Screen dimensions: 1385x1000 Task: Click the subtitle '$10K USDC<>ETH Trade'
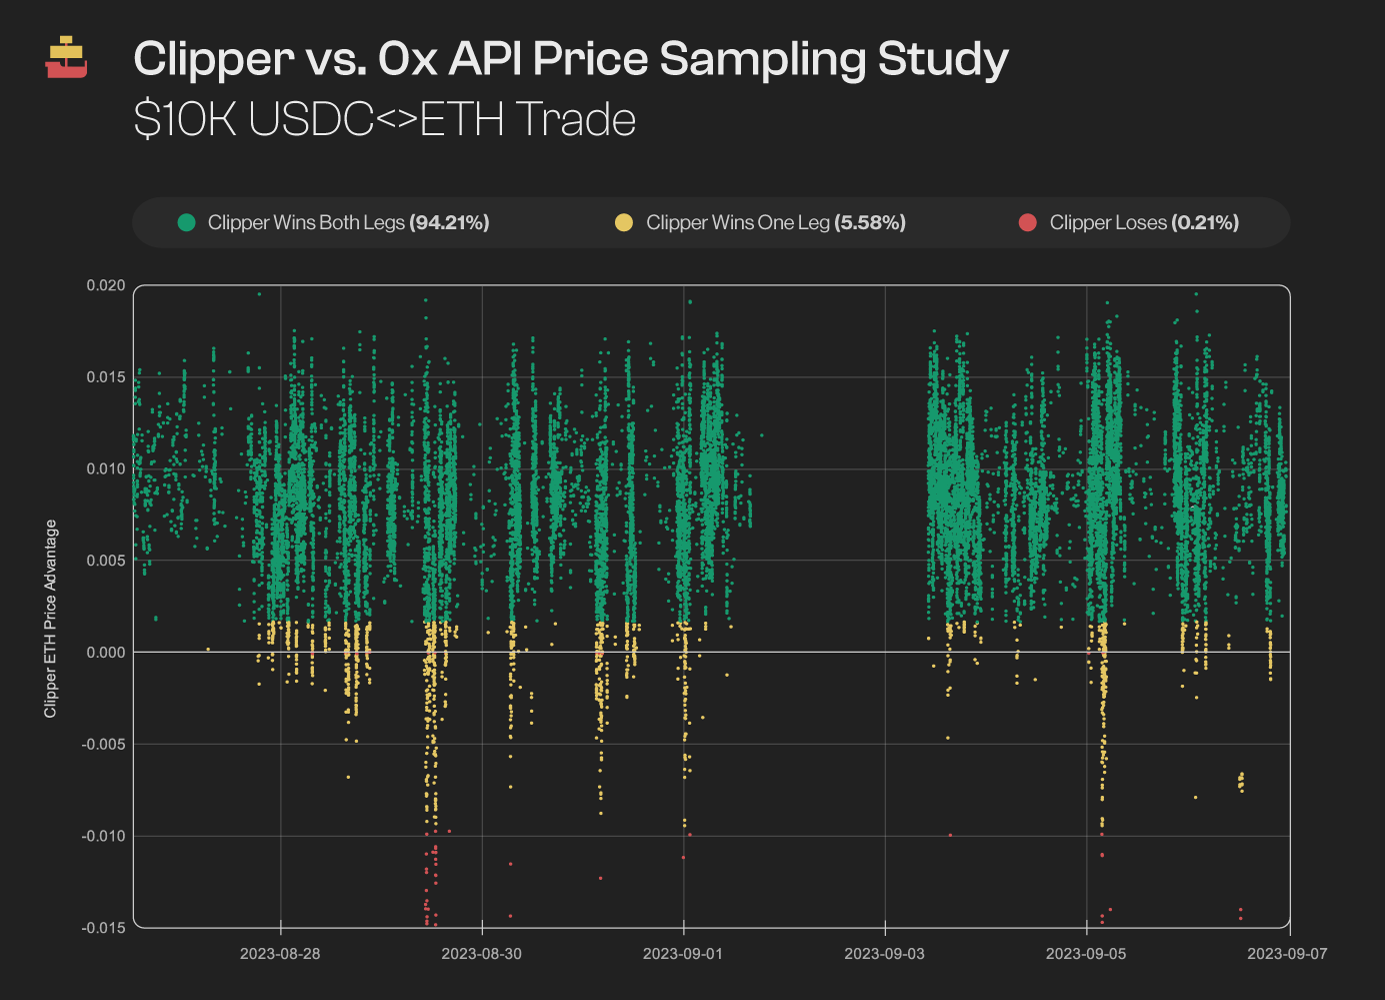coord(385,120)
